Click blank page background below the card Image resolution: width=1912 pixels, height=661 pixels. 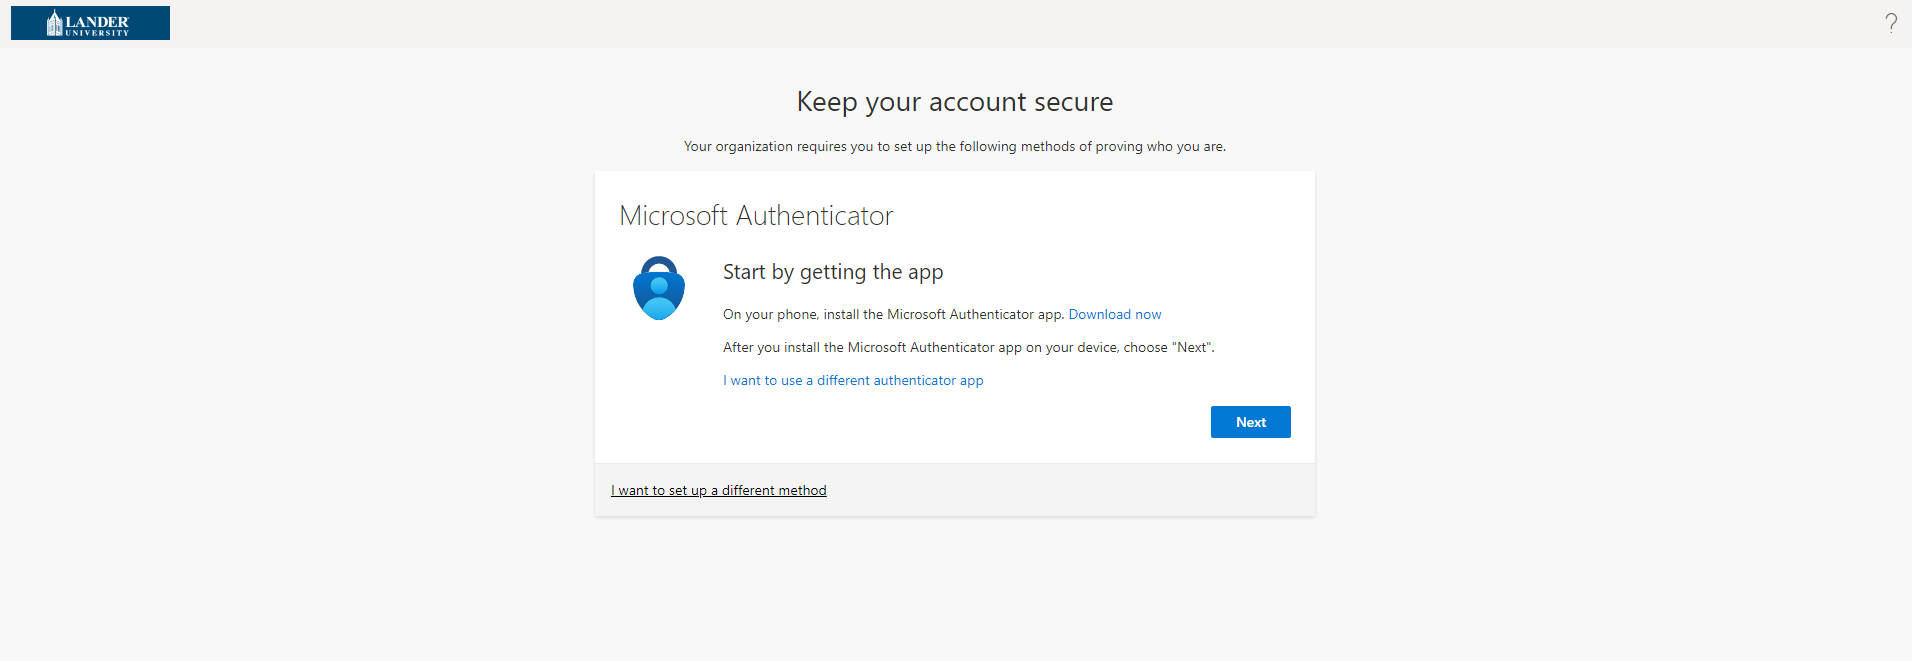point(954,590)
